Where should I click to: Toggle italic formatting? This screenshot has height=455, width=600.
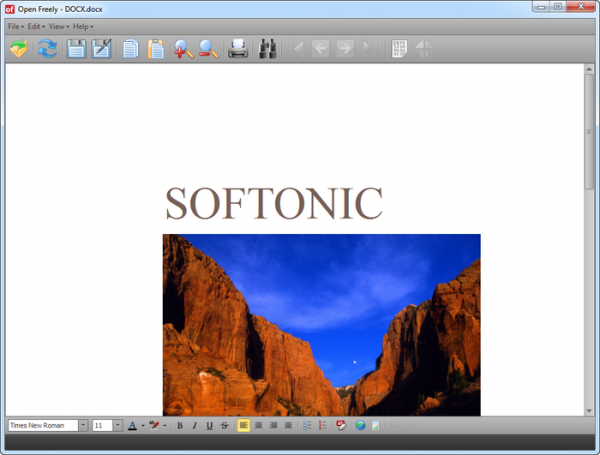click(194, 426)
